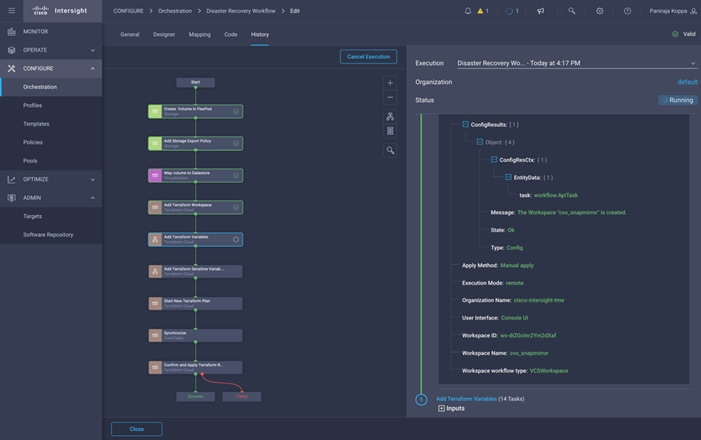Expand the OPERATE sidebar section
701x440 pixels.
(51, 50)
